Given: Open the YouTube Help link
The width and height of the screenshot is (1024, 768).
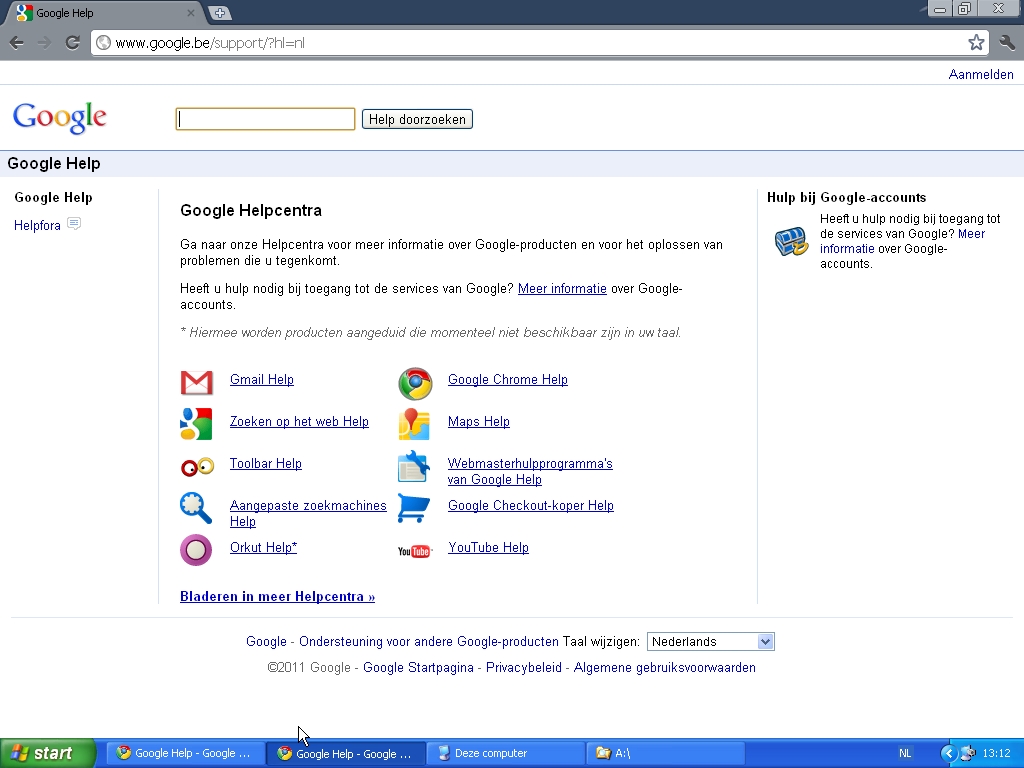Looking at the screenshot, I should pos(488,547).
